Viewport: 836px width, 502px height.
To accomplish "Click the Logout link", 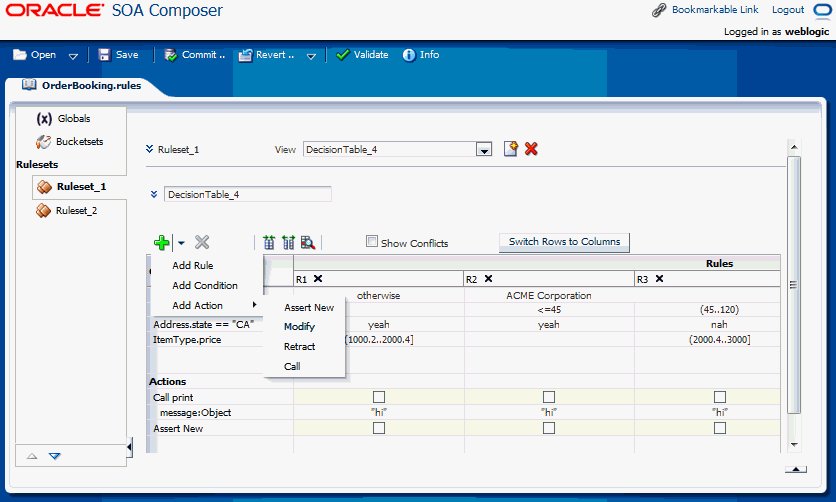I will pos(788,10).
